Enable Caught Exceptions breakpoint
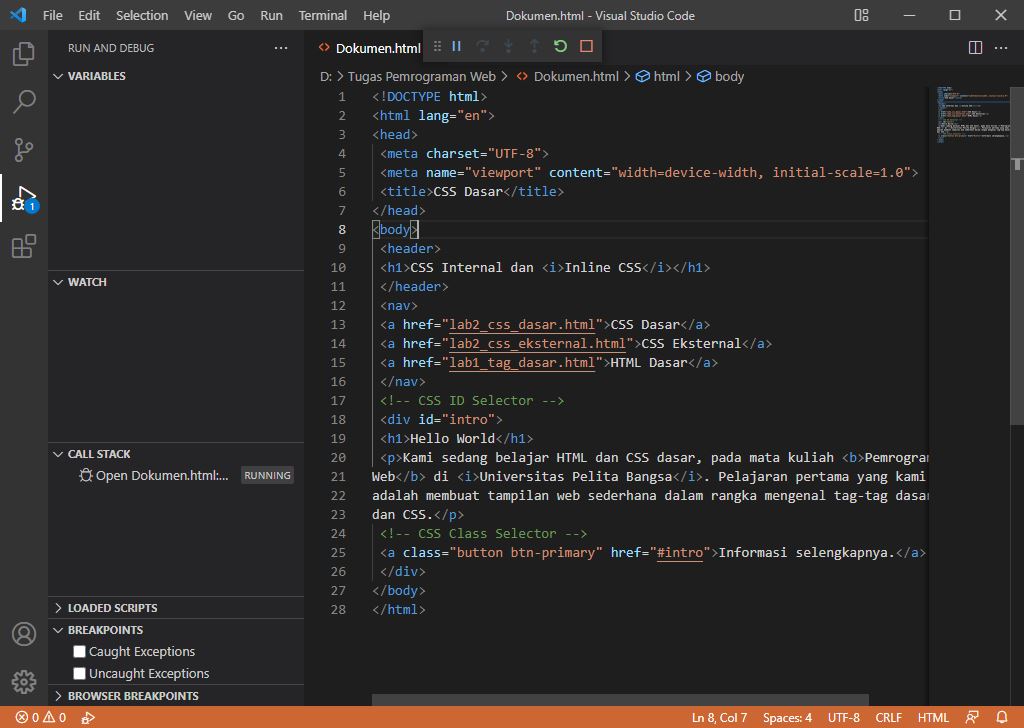 80,652
